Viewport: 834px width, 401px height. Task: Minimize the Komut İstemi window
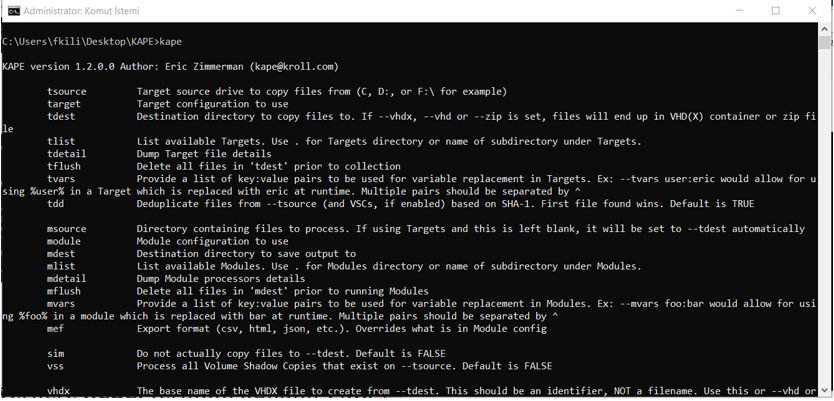(x=738, y=11)
